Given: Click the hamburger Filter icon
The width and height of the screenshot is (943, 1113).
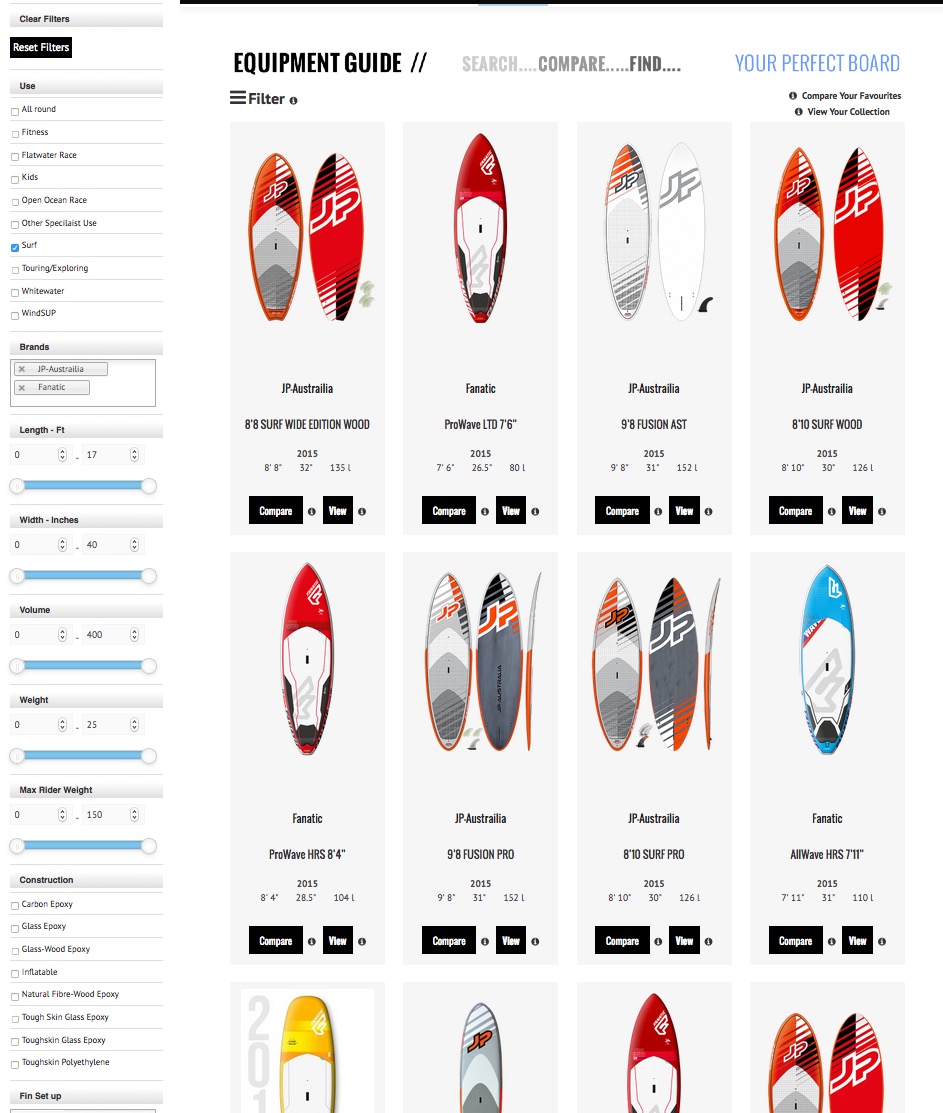Looking at the screenshot, I should [238, 98].
